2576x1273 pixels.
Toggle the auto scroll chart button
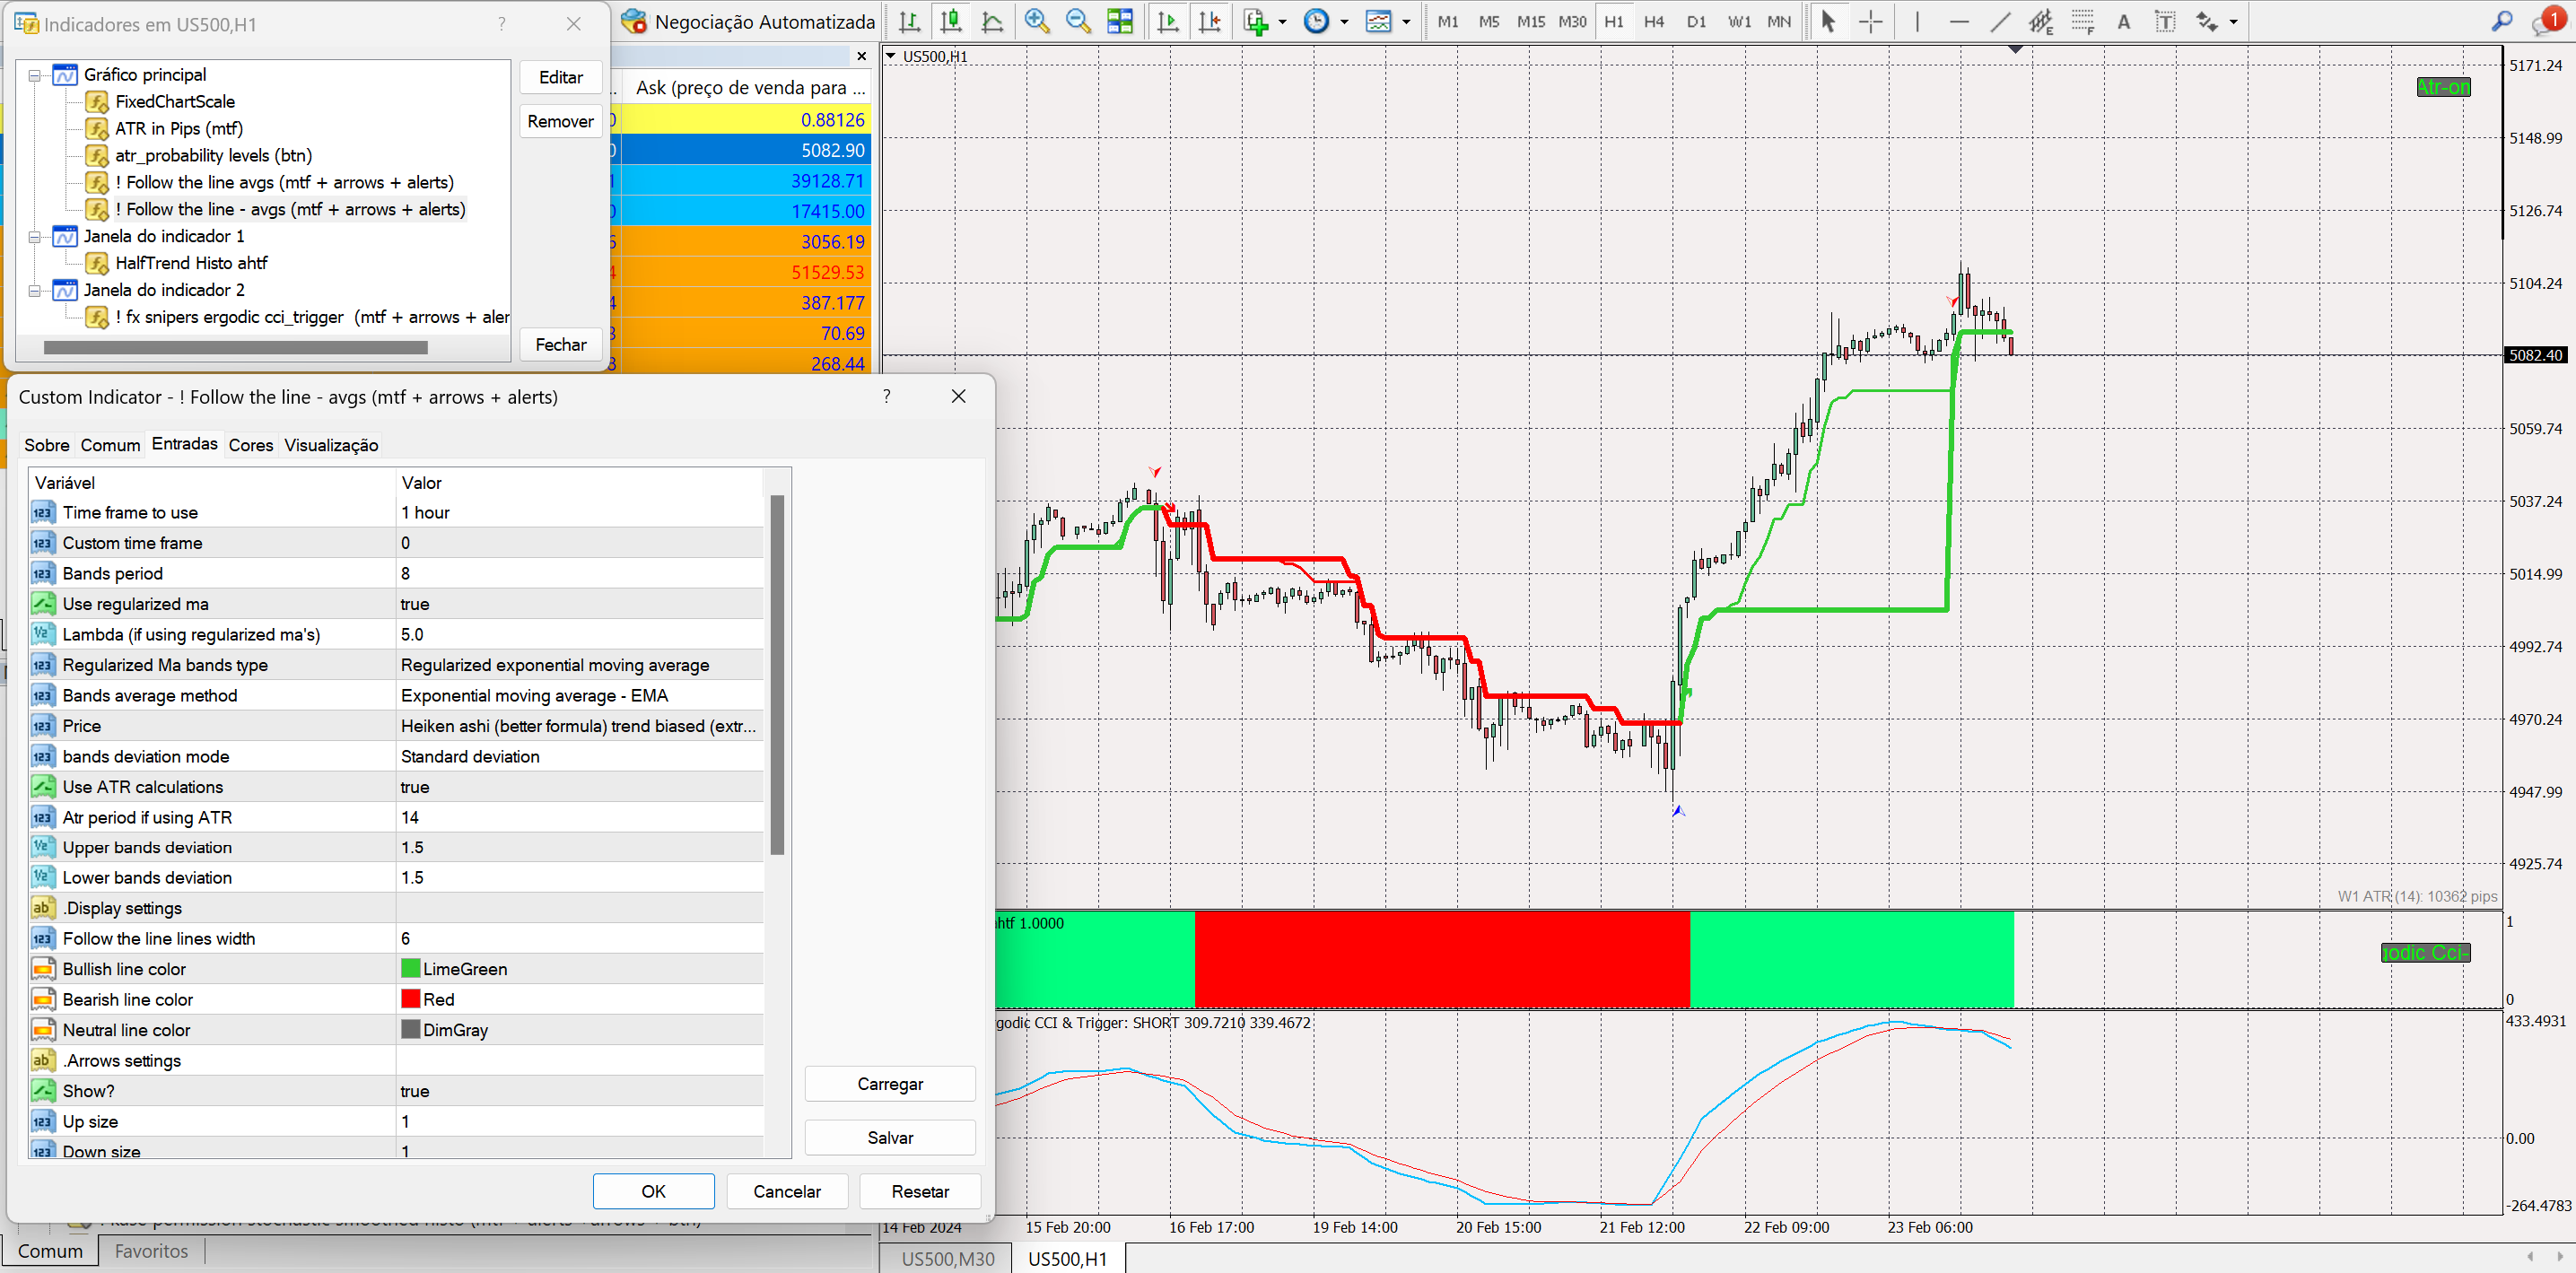pos(1167,21)
